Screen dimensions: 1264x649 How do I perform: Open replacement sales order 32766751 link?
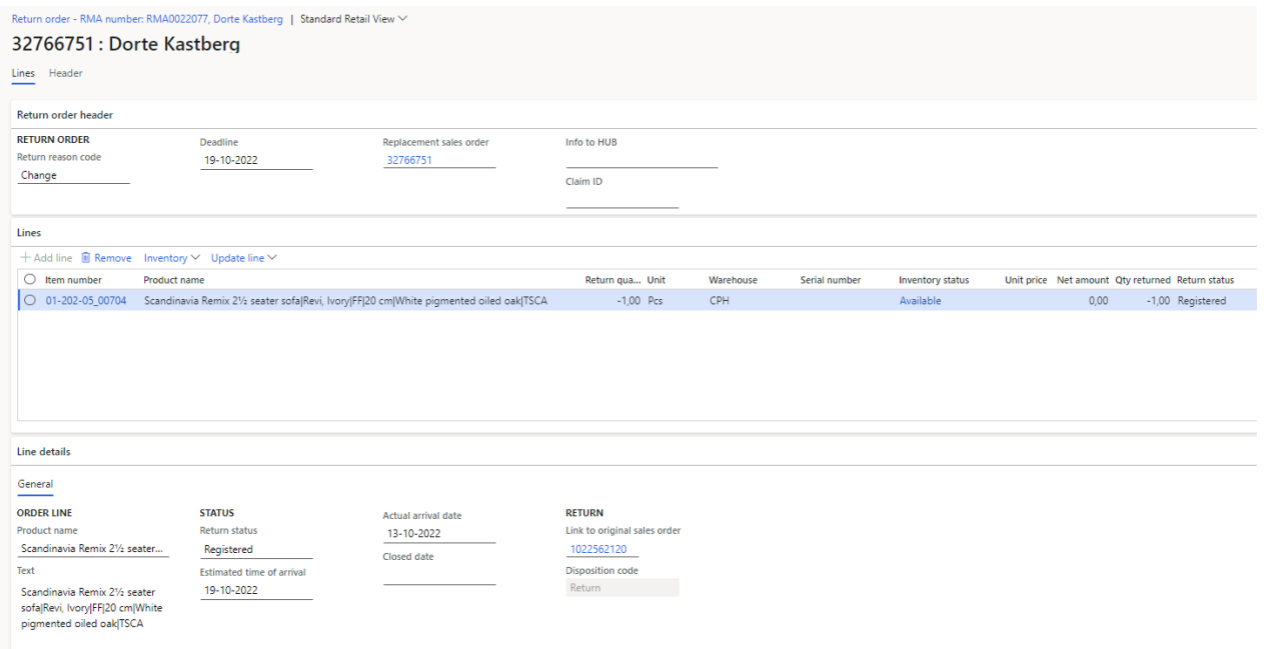411,159
